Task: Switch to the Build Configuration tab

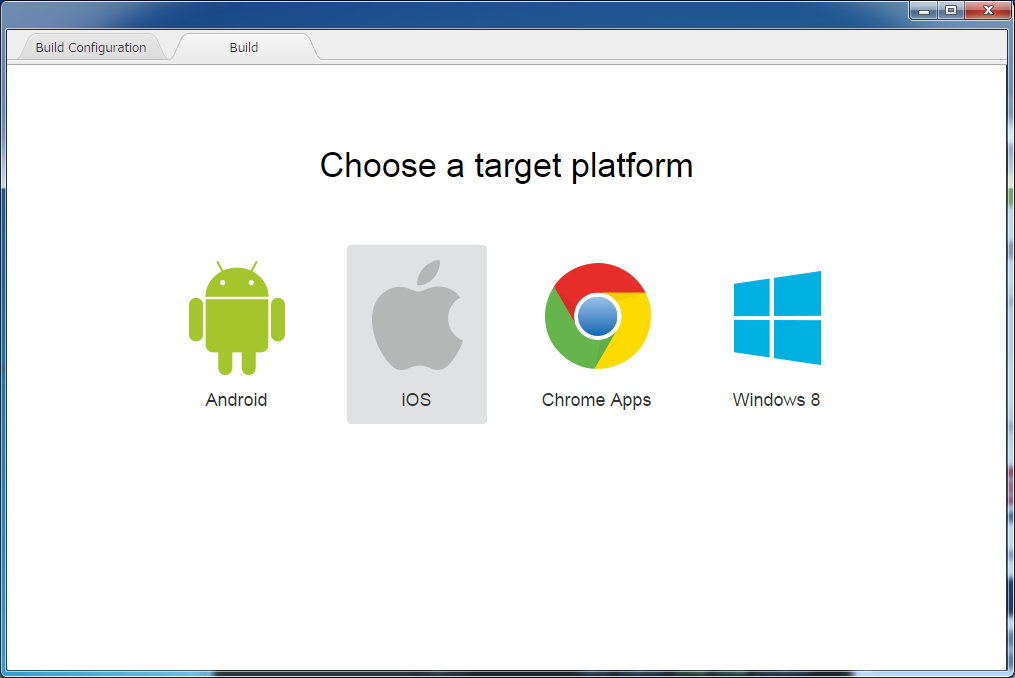Action: click(x=91, y=47)
